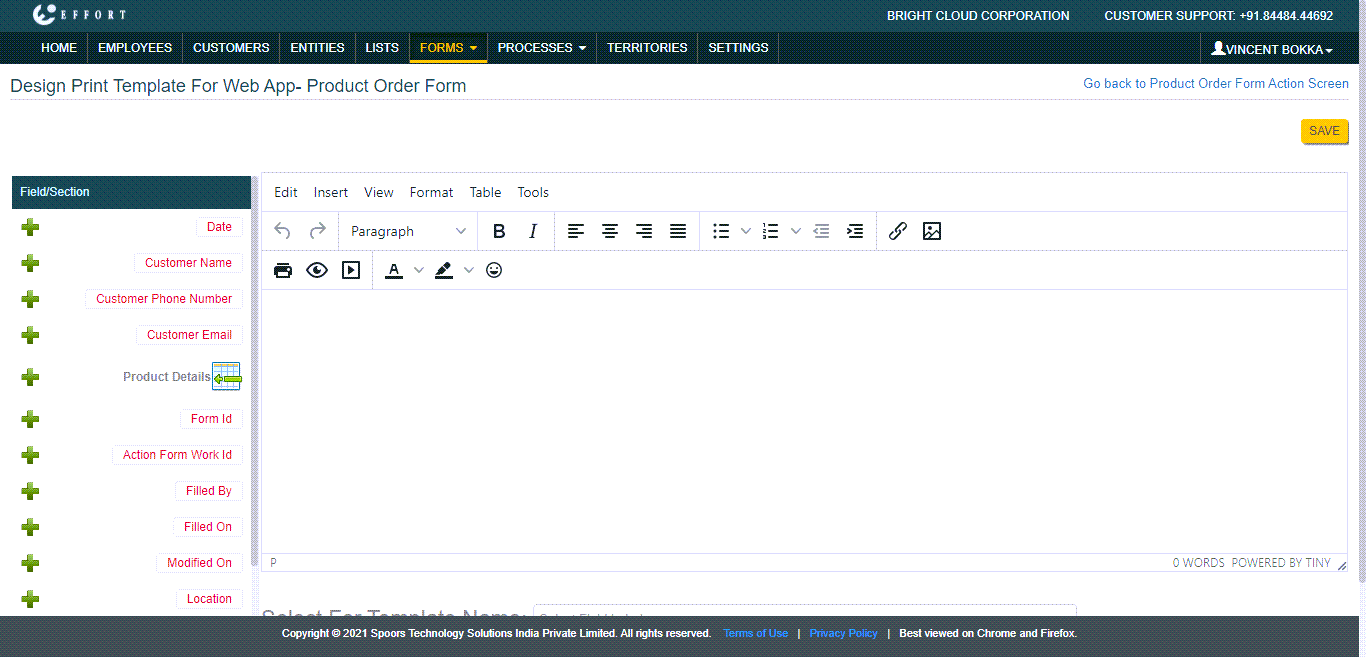This screenshot has width=1366, height=657.
Task: Click the undo arrow icon
Action: click(283, 231)
